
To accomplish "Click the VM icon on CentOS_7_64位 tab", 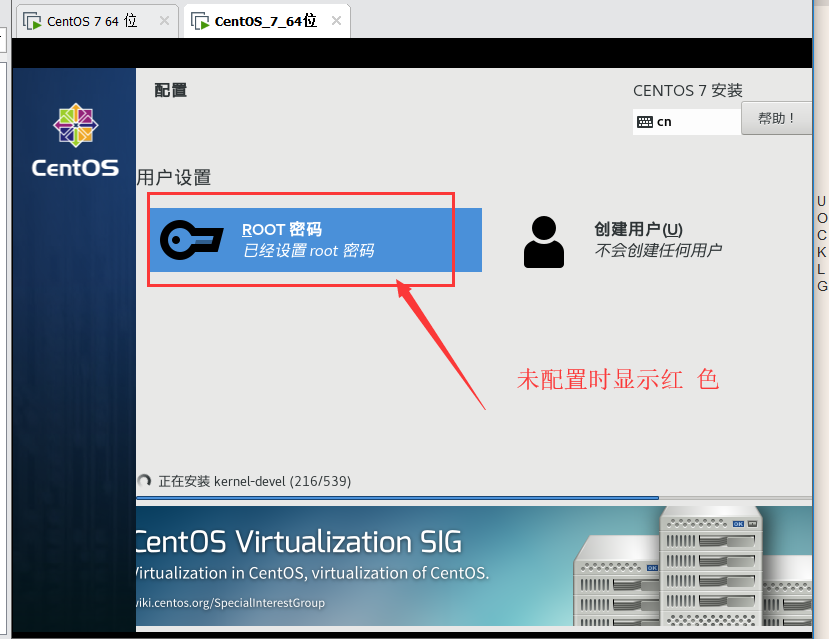I will click(200, 21).
